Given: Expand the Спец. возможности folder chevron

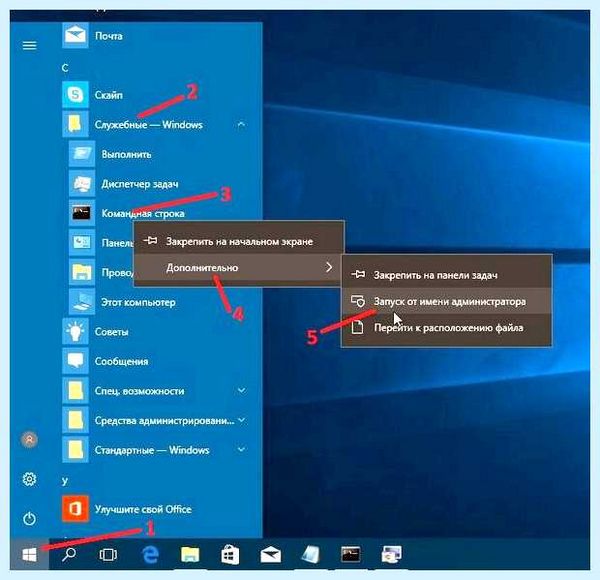Looking at the screenshot, I should click(x=241, y=390).
